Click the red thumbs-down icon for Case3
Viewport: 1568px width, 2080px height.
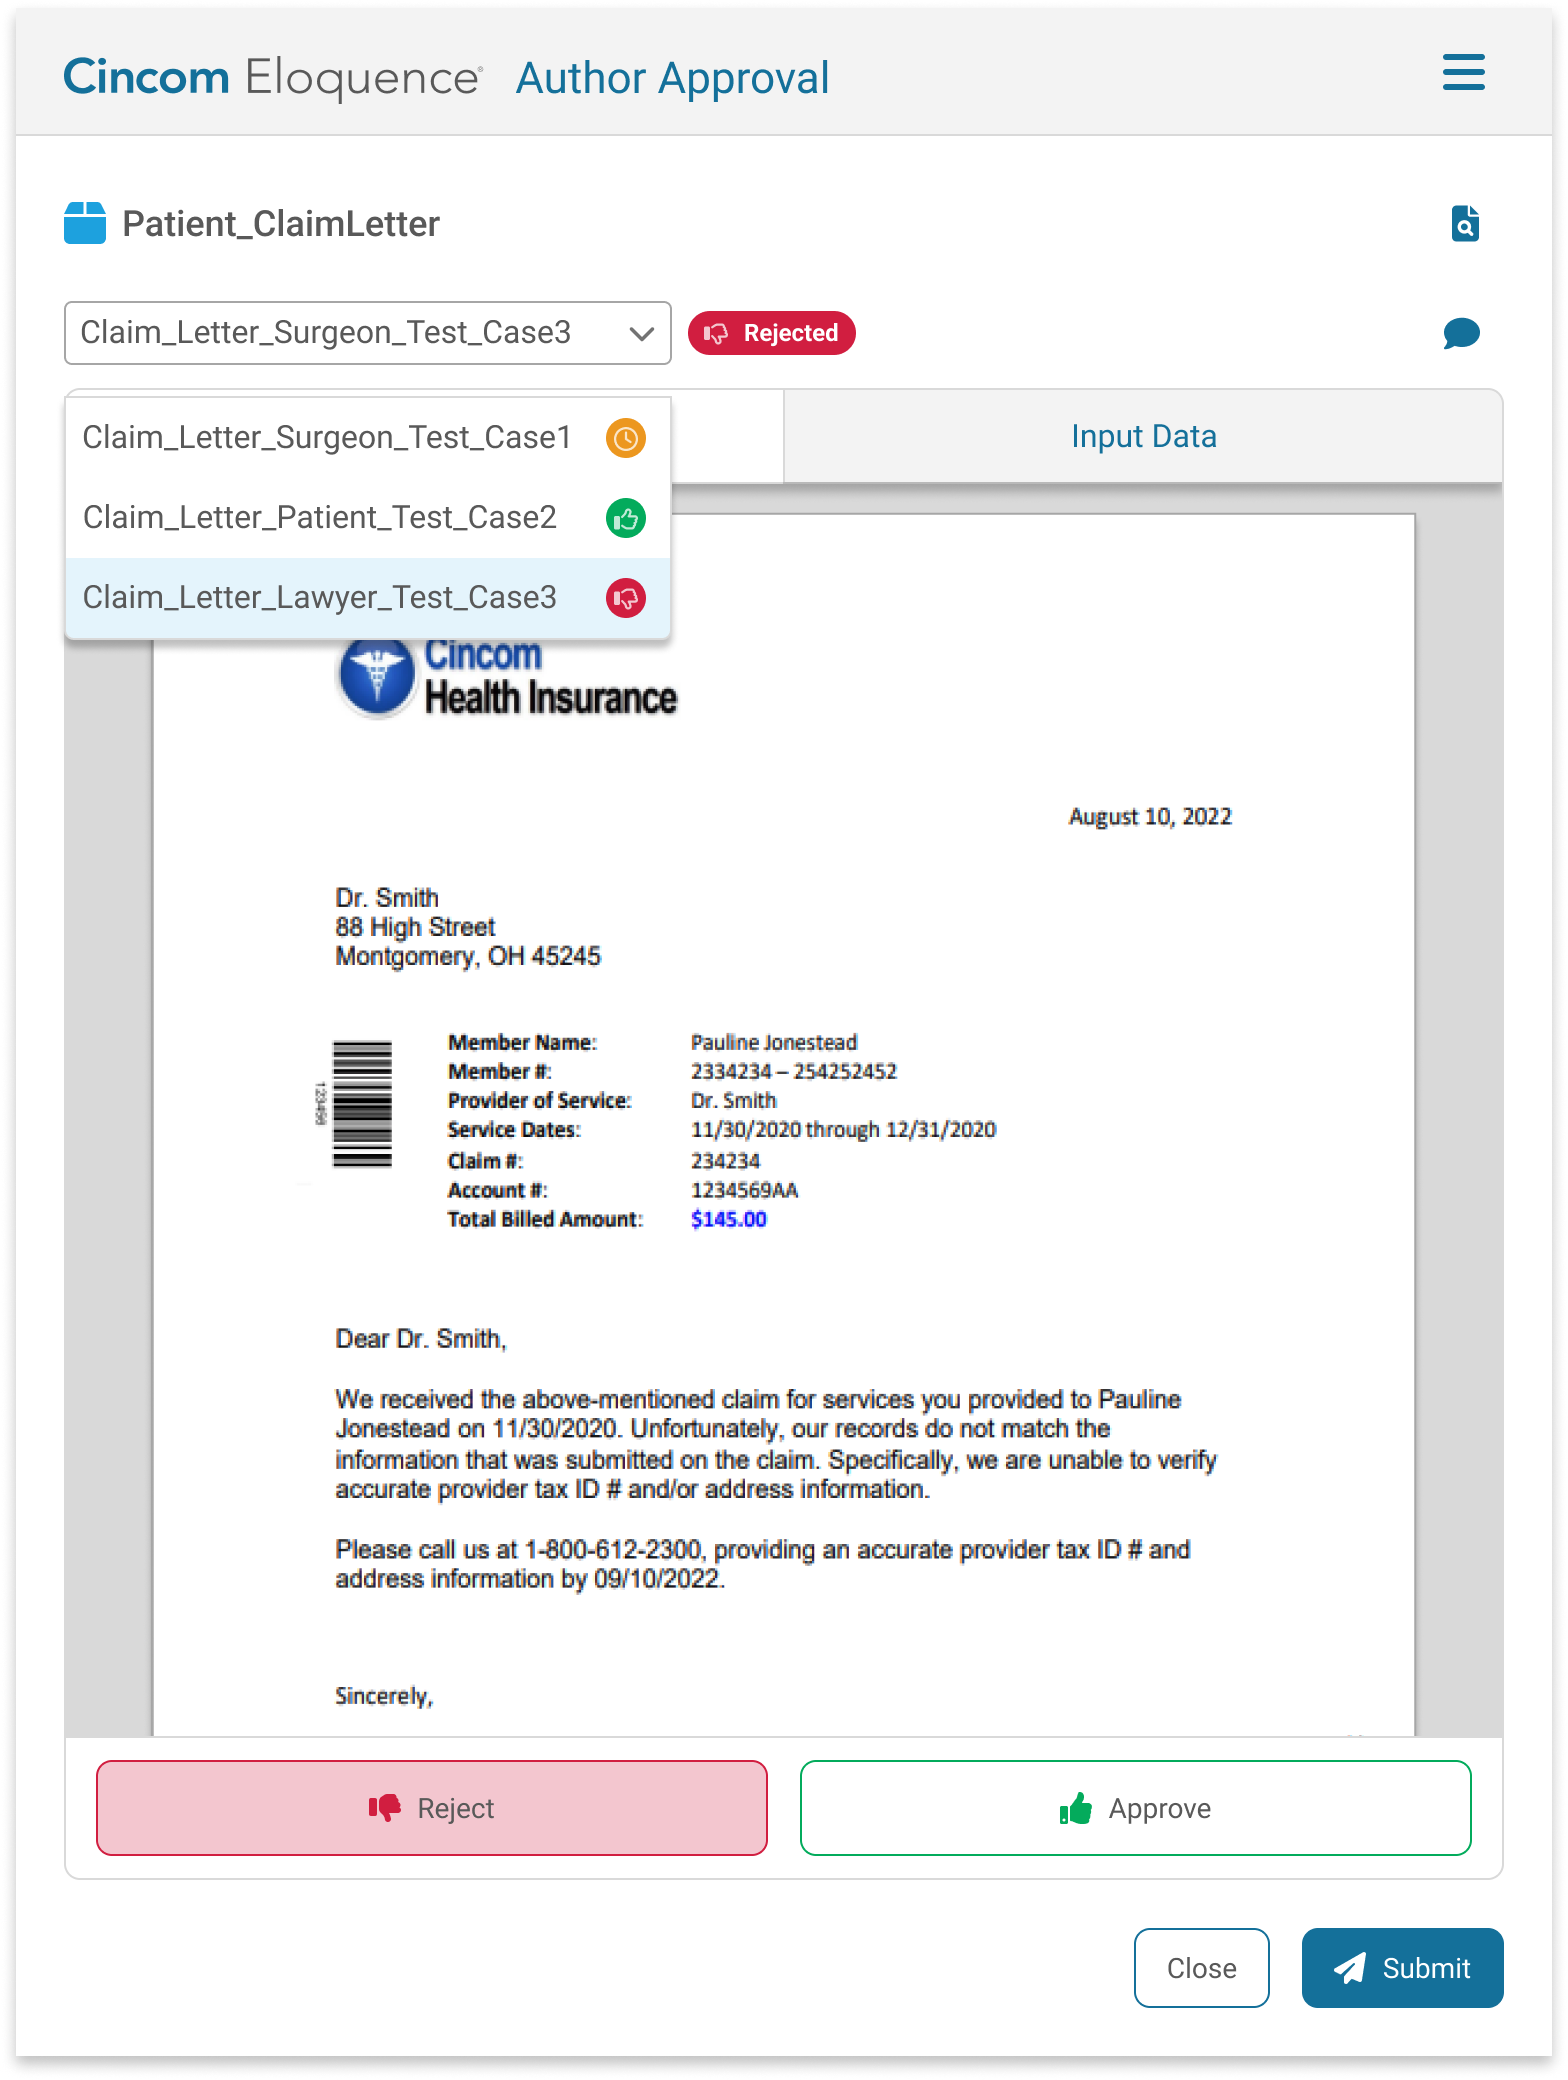[x=626, y=598]
